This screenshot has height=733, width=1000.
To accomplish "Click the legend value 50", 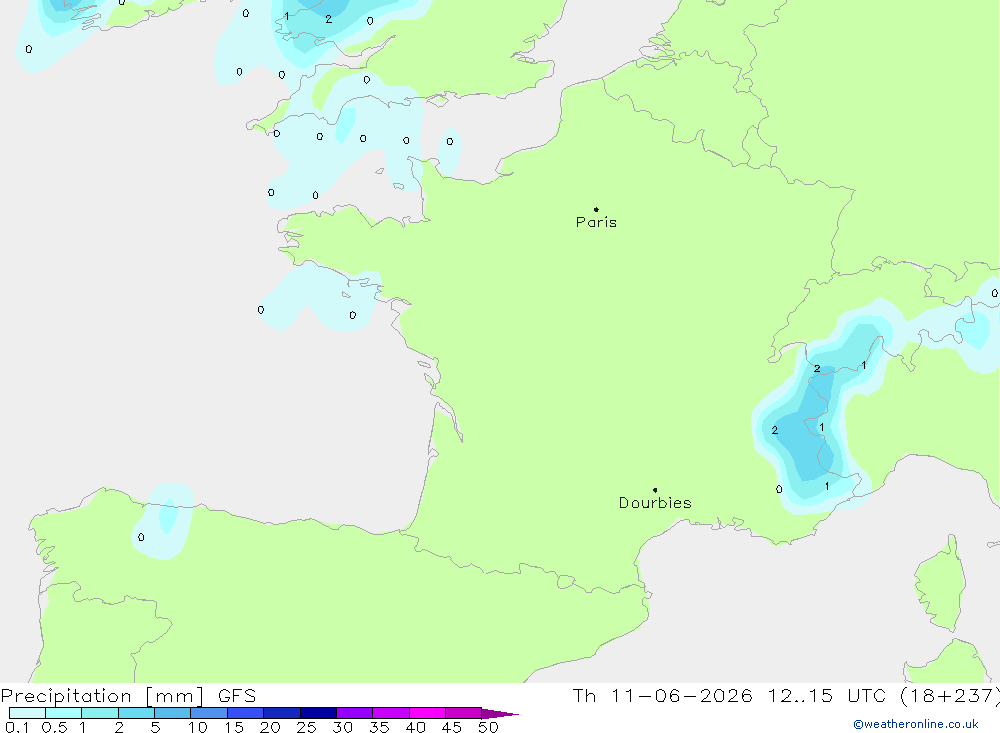I will coord(488,727).
